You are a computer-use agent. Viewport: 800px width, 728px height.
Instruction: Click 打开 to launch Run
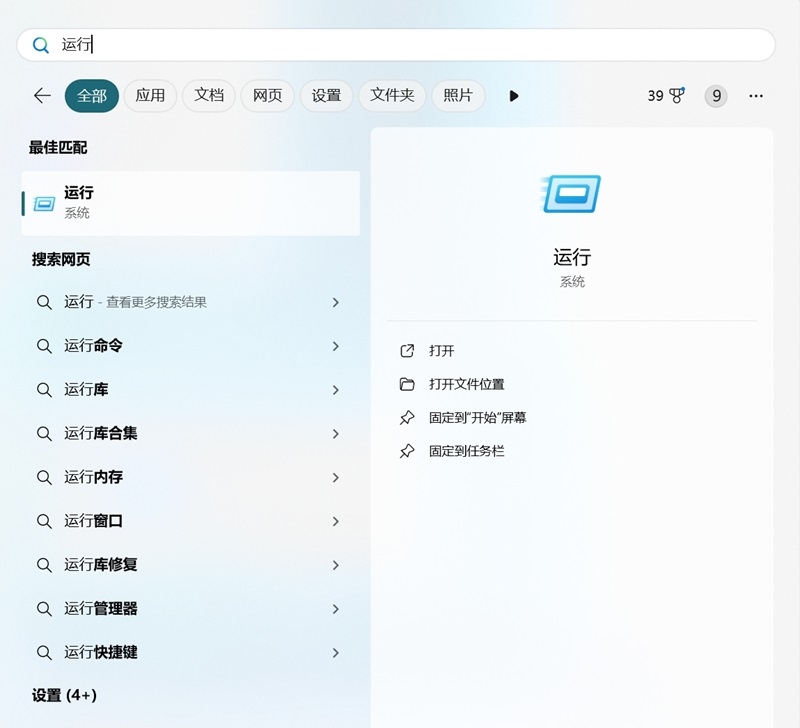point(441,351)
